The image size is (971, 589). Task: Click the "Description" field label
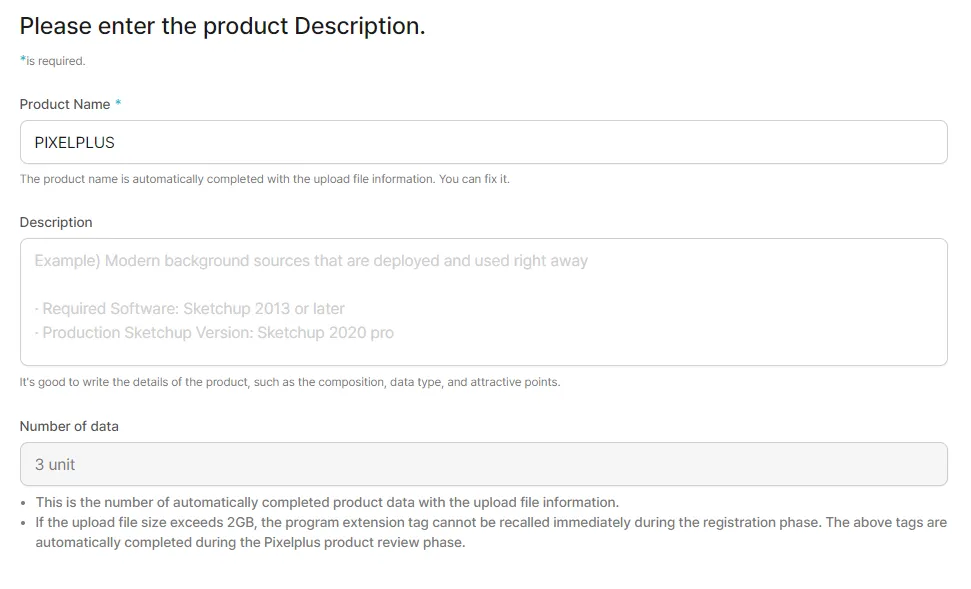pos(56,222)
